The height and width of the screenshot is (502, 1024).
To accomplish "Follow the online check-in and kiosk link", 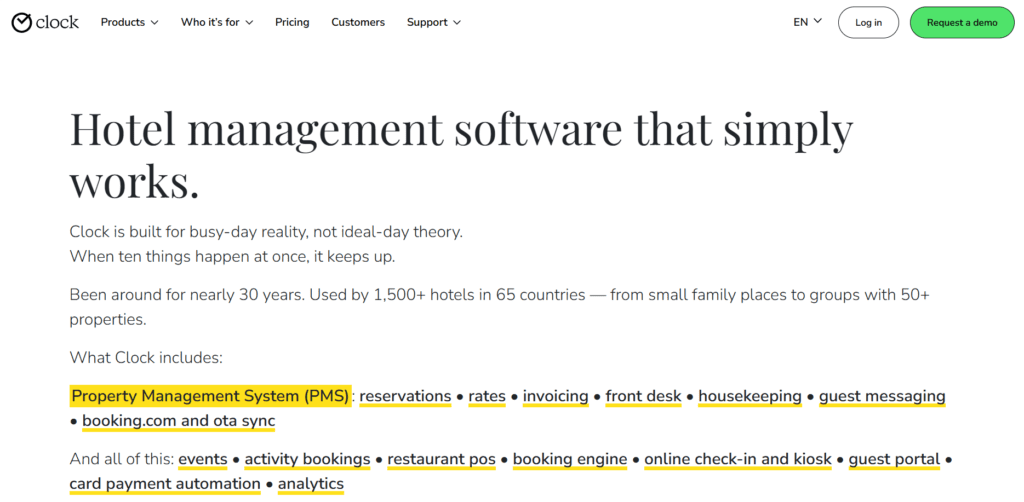I will click(x=738, y=460).
